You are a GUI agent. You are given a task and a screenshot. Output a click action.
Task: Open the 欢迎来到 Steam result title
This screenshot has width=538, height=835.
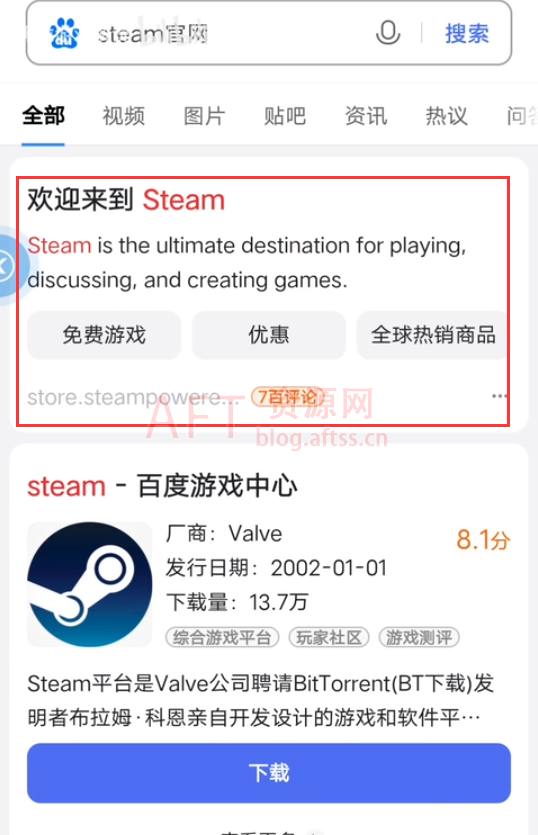pyautogui.click(x=126, y=200)
